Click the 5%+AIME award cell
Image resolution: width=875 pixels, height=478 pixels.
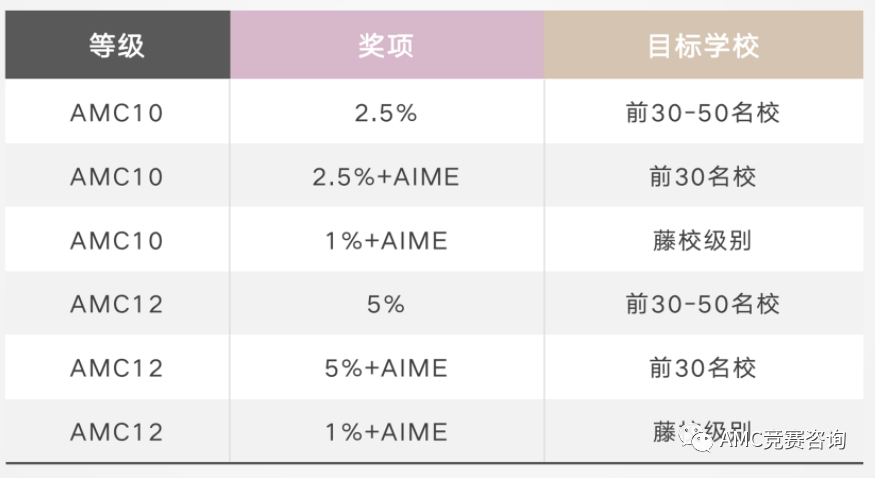(x=386, y=368)
